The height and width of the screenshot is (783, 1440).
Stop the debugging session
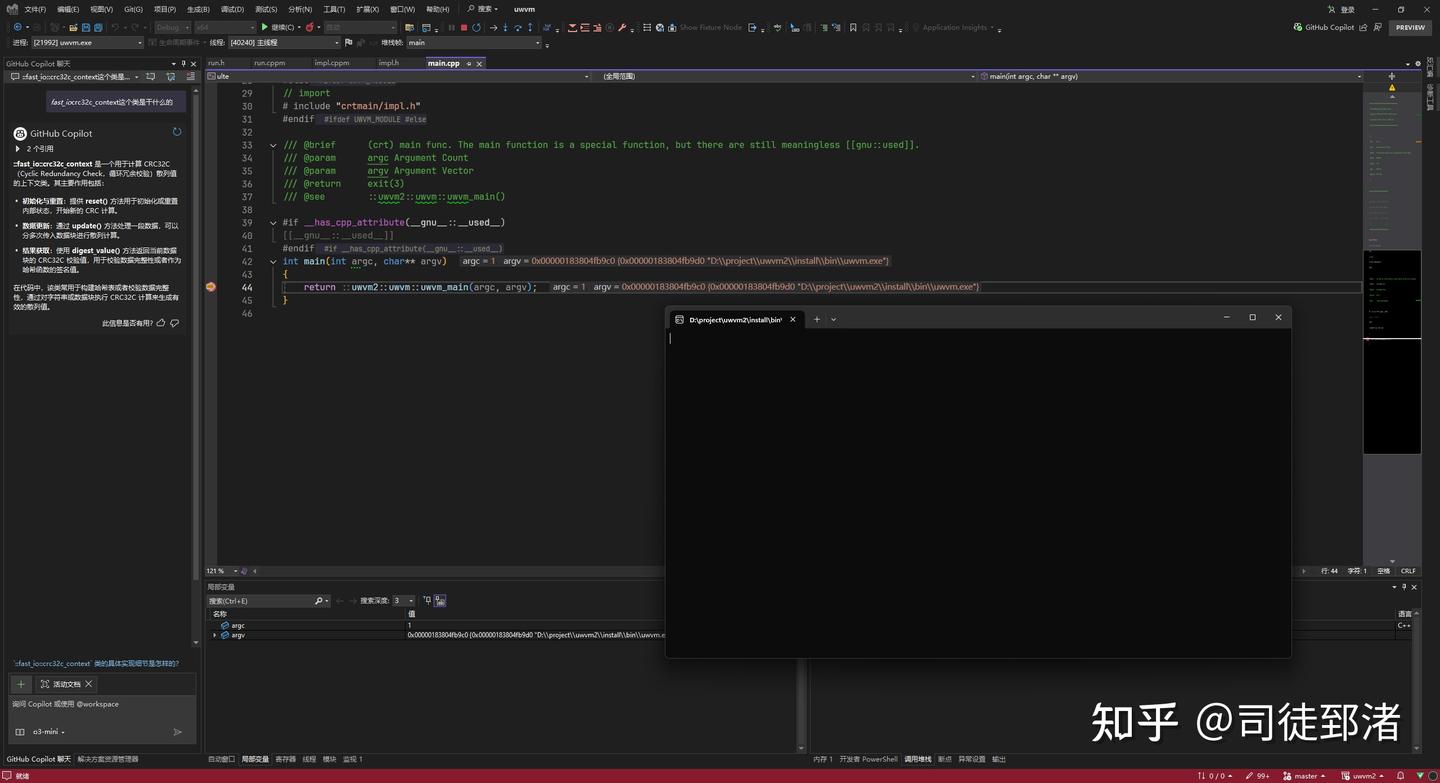click(463, 27)
